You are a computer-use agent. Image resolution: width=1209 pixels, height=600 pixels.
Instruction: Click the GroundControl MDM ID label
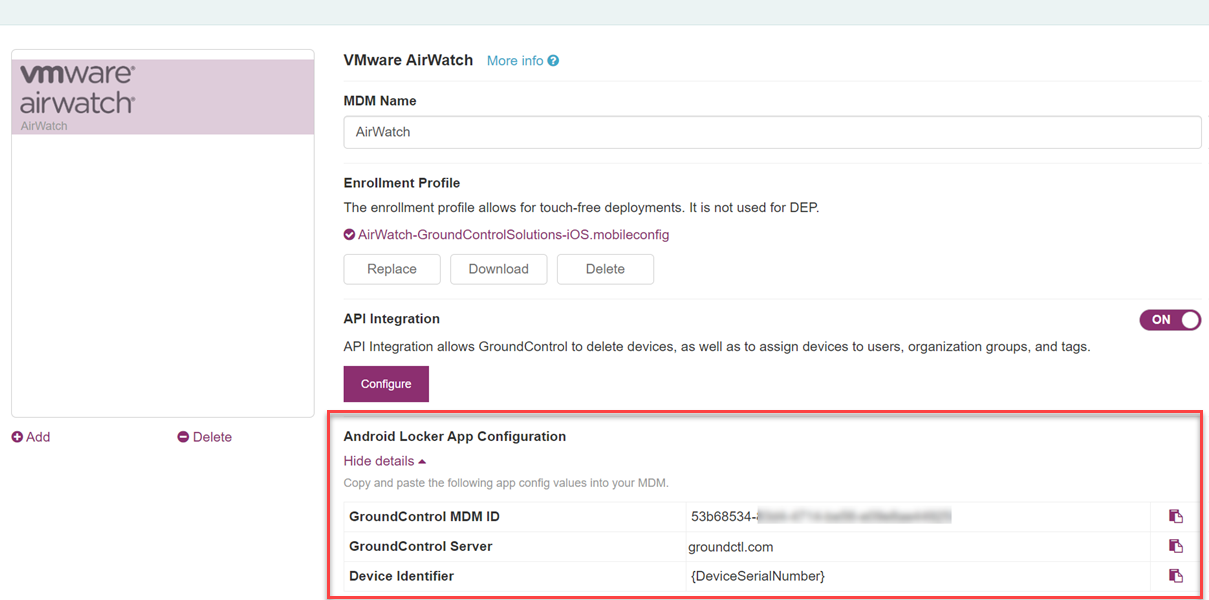424,517
